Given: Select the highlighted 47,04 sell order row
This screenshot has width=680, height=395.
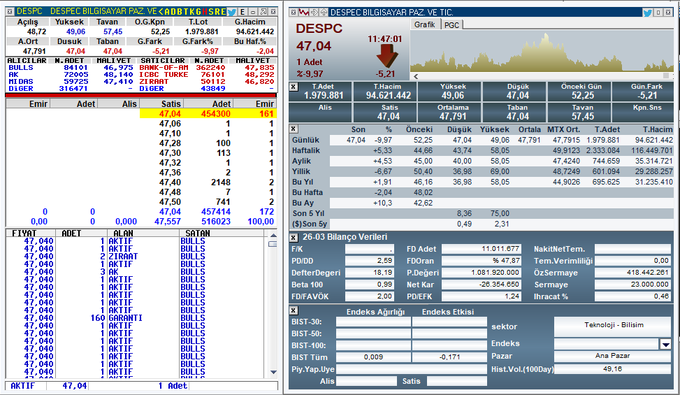Looking at the screenshot, I should [x=208, y=114].
